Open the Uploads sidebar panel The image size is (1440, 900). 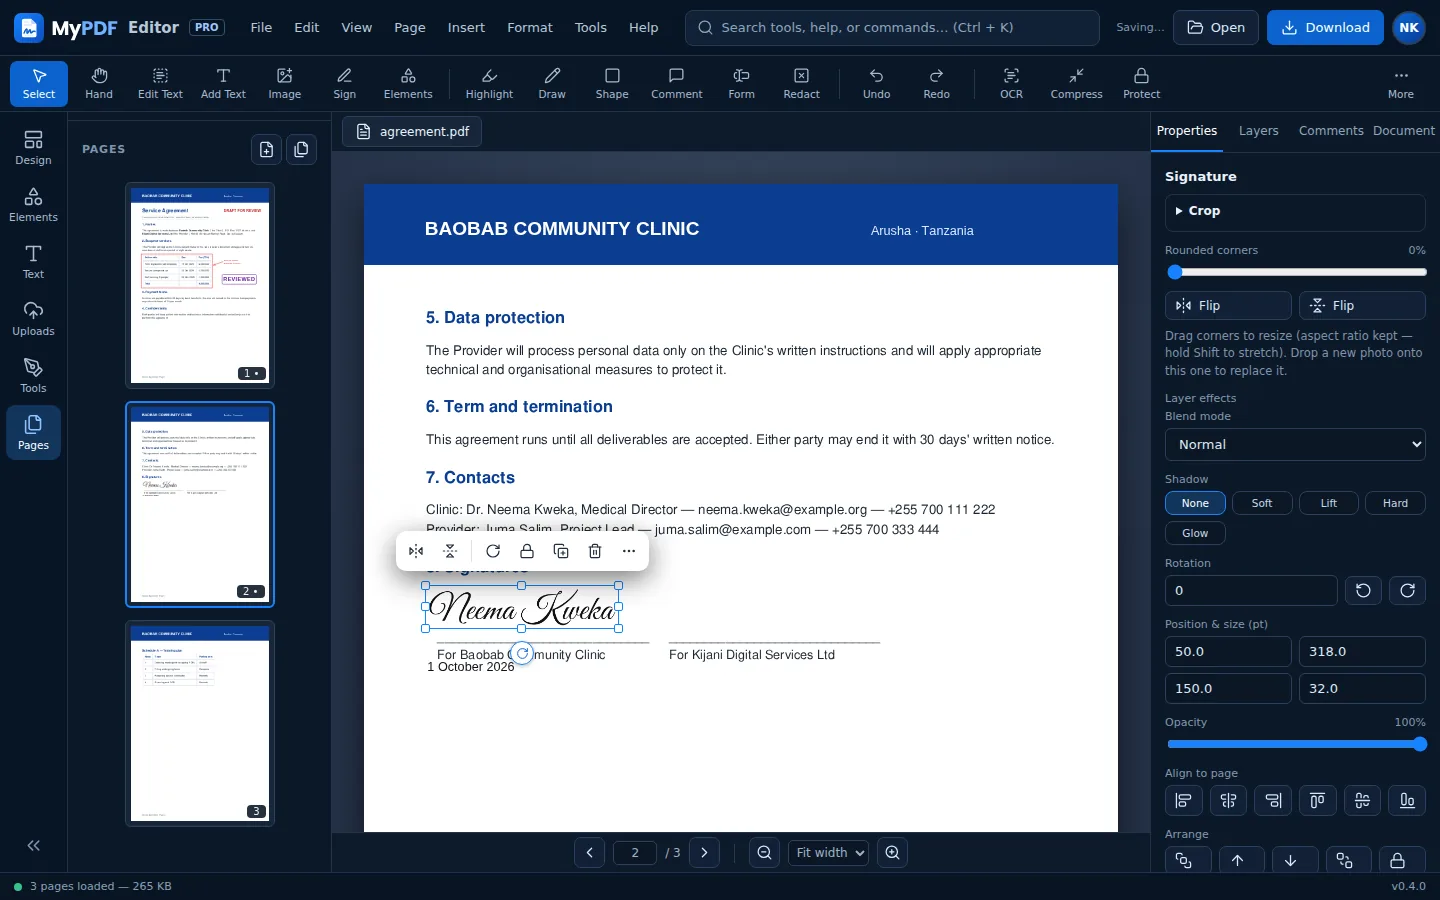pos(33,319)
